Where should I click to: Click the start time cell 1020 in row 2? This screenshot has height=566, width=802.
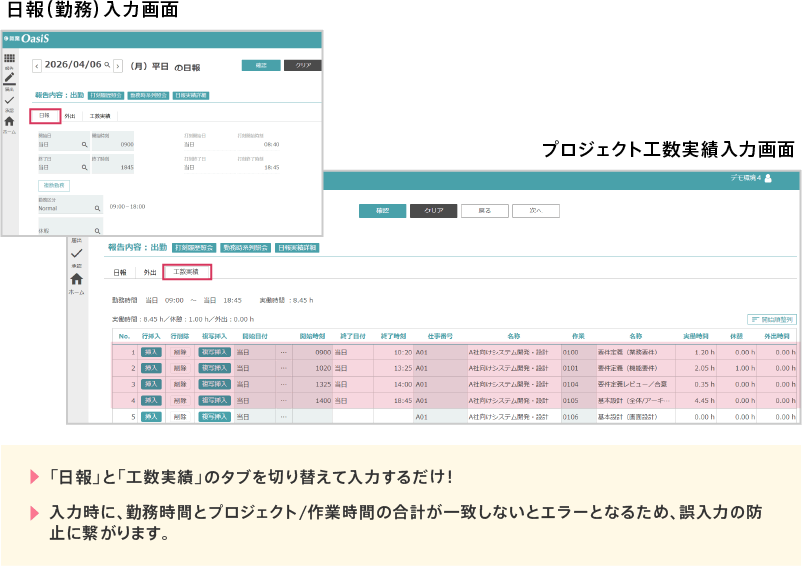[x=313, y=368]
